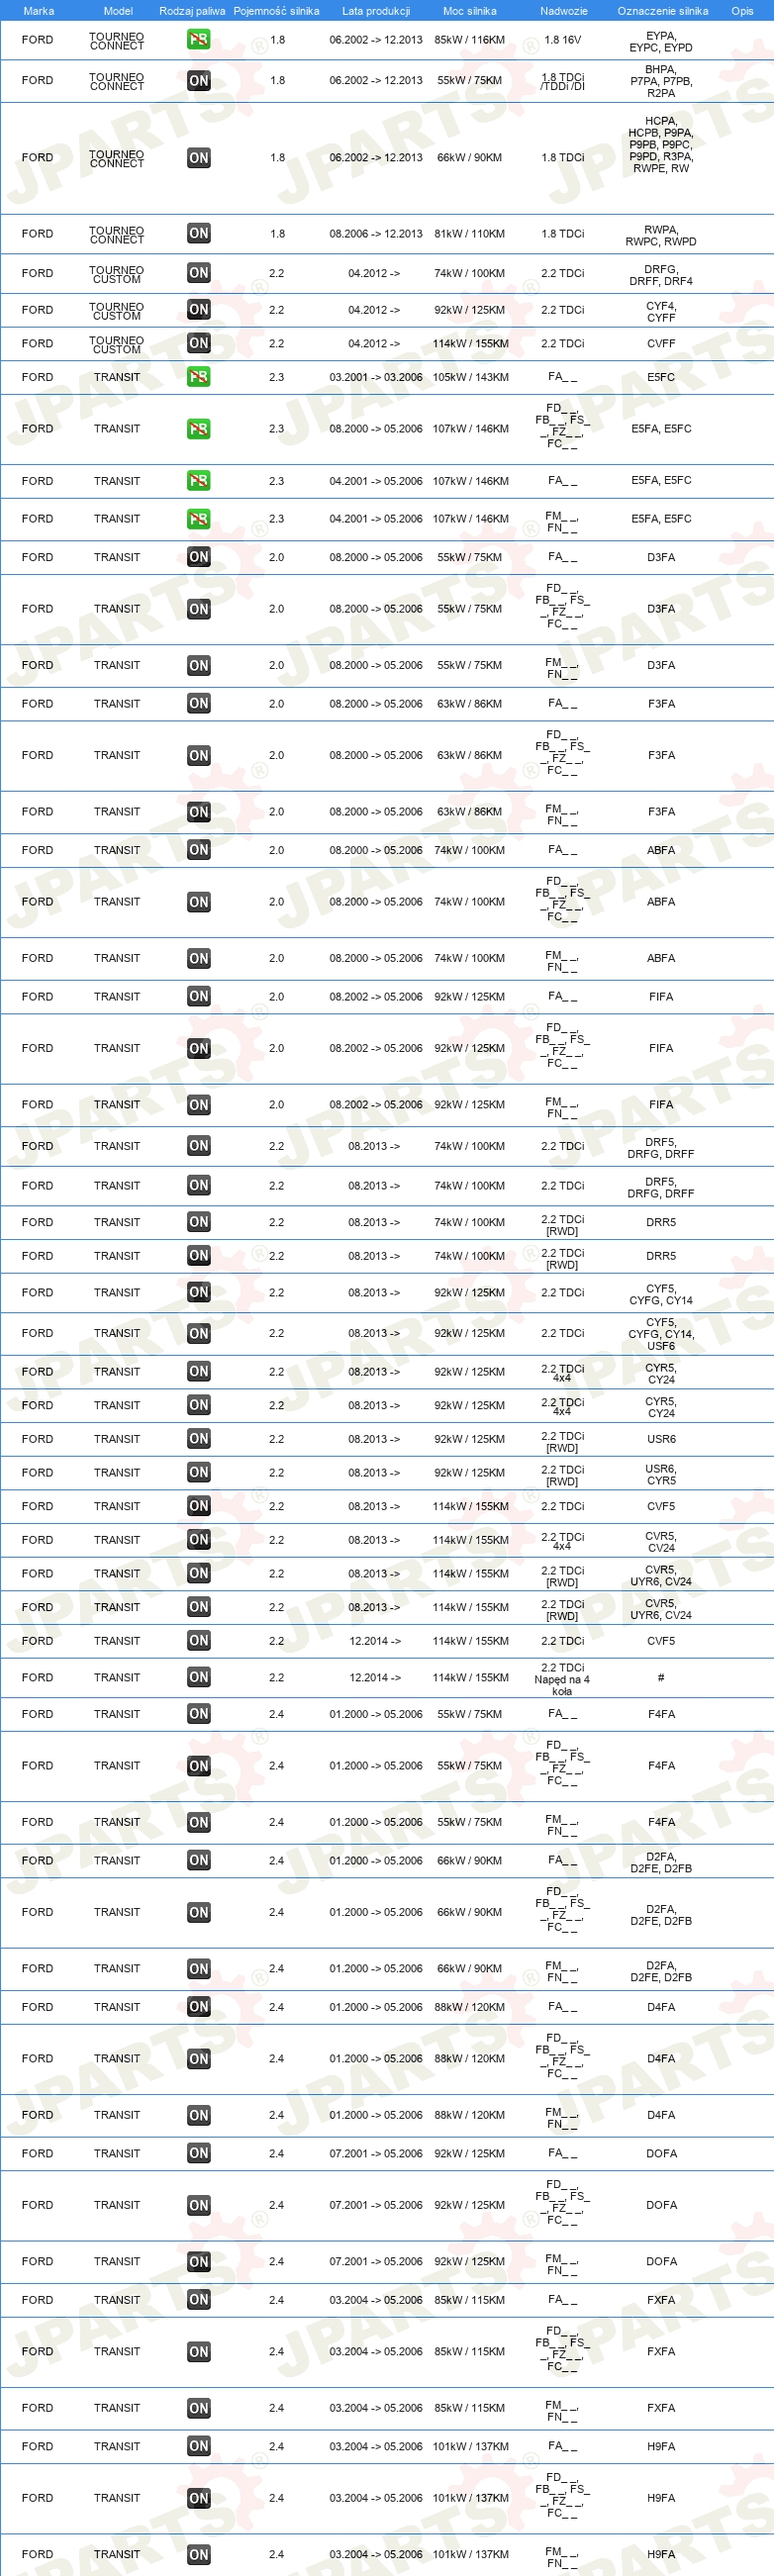
Task: Click ON icon in Transit 08.2013 CVF5 row
Action: pos(198,1506)
